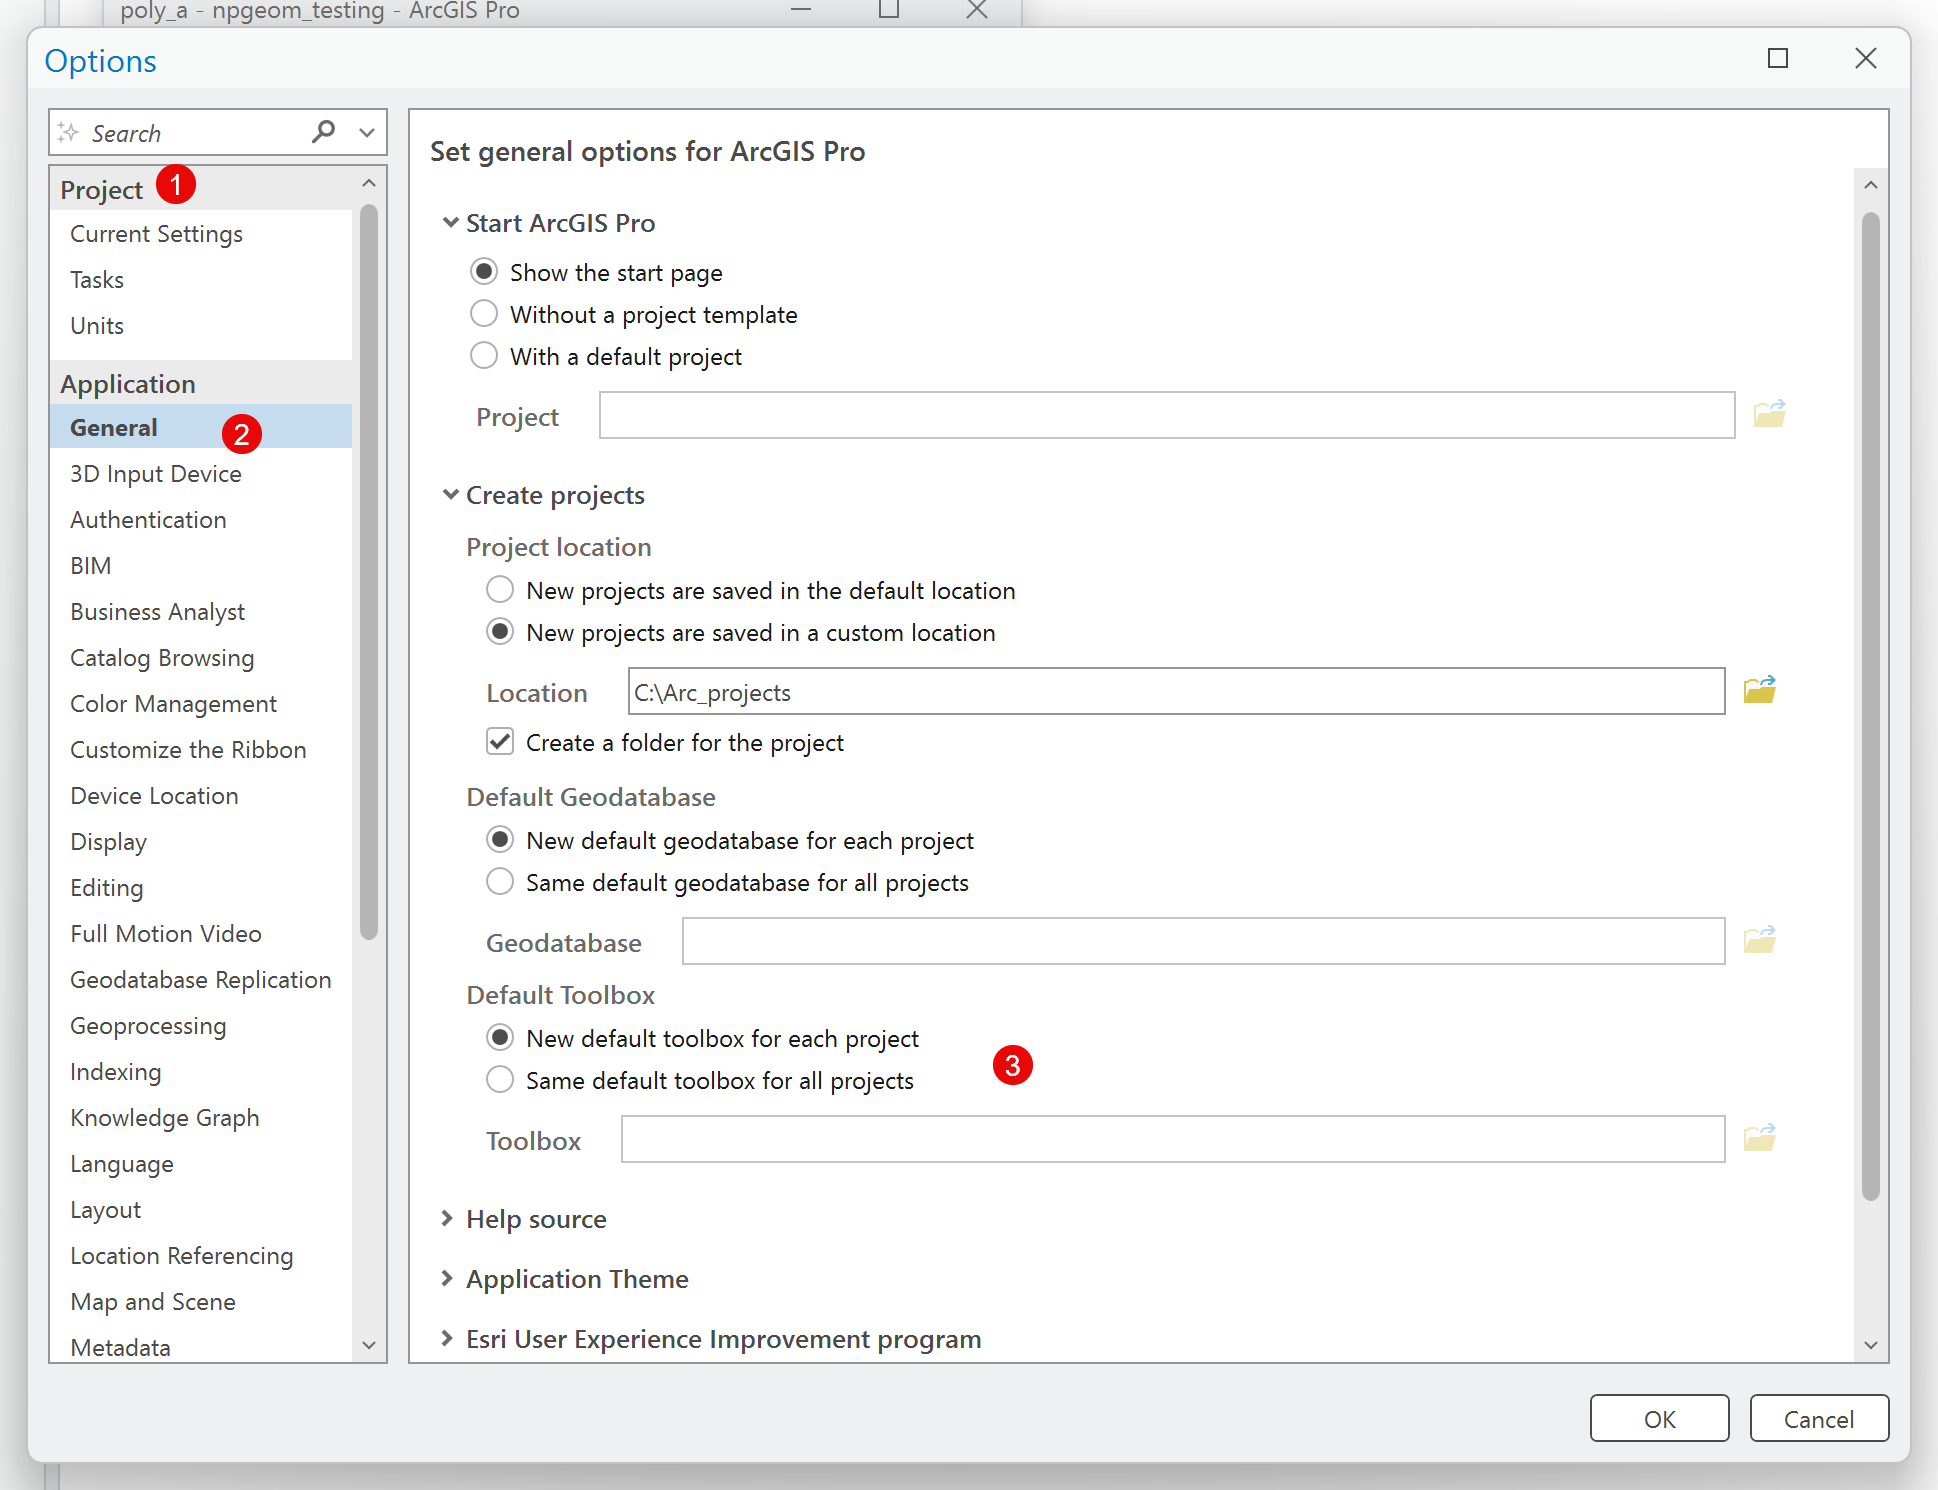
Task: Open the Knowledge Graph settings page
Action: [x=165, y=1117]
